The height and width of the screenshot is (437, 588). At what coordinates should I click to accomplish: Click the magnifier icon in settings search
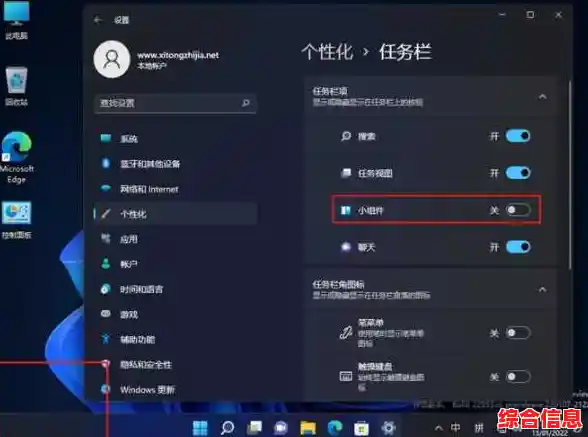(x=246, y=103)
